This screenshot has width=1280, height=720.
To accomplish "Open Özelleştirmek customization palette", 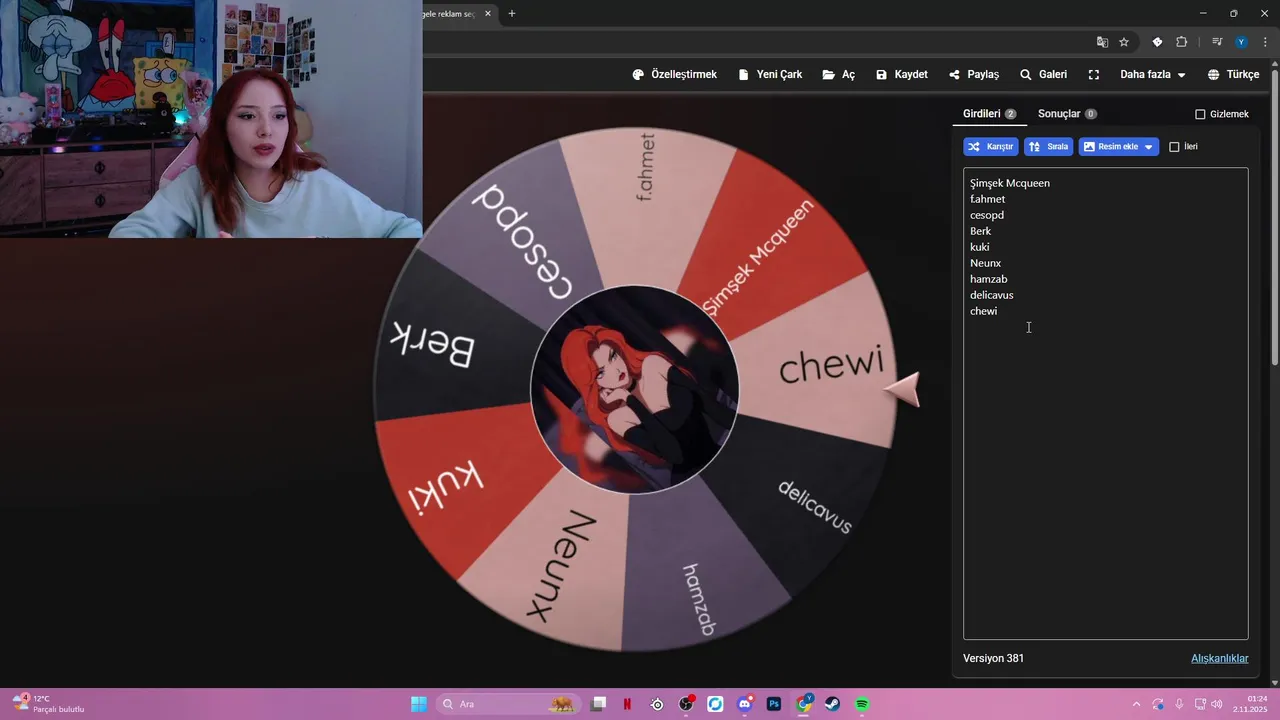I will [x=675, y=75].
